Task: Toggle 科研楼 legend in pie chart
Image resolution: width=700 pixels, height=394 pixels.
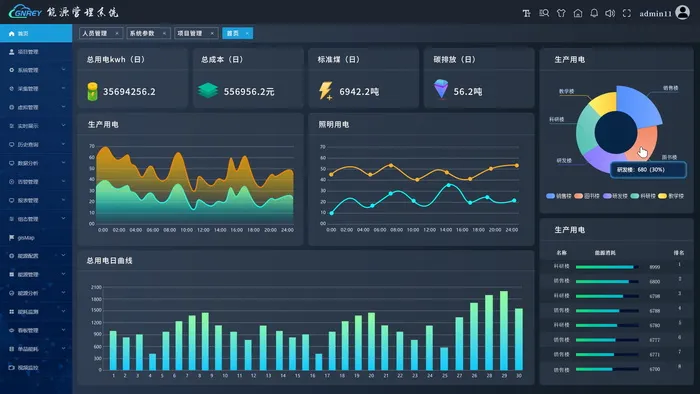Action: (x=643, y=196)
